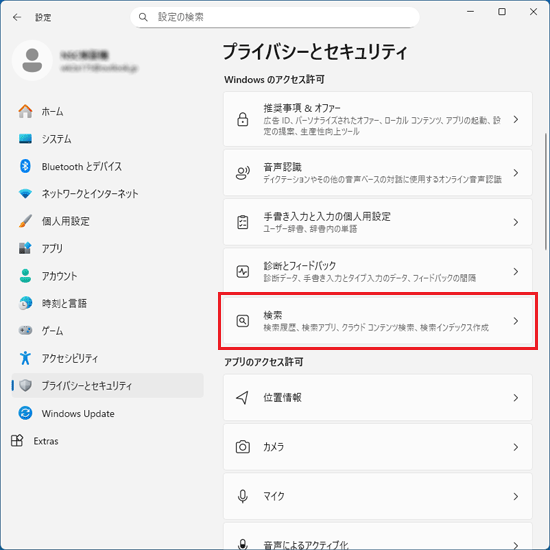Open 位置情報 title
Image resolution: width=550 pixels, height=550 pixels.
pyautogui.click(x=282, y=397)
